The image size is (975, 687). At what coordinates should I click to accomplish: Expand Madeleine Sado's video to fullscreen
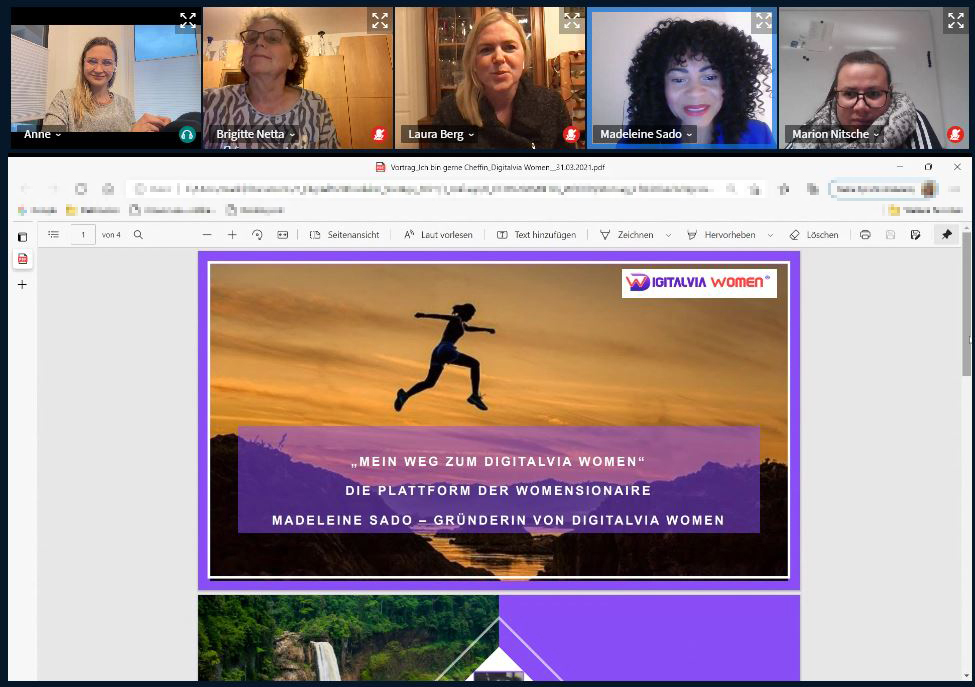click(x=764, y=21)
